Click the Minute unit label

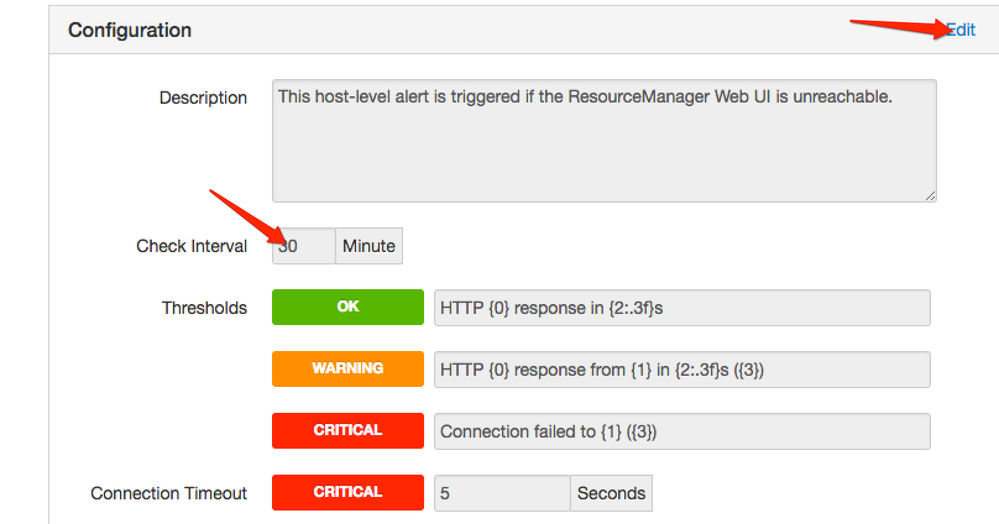[369, 246]
